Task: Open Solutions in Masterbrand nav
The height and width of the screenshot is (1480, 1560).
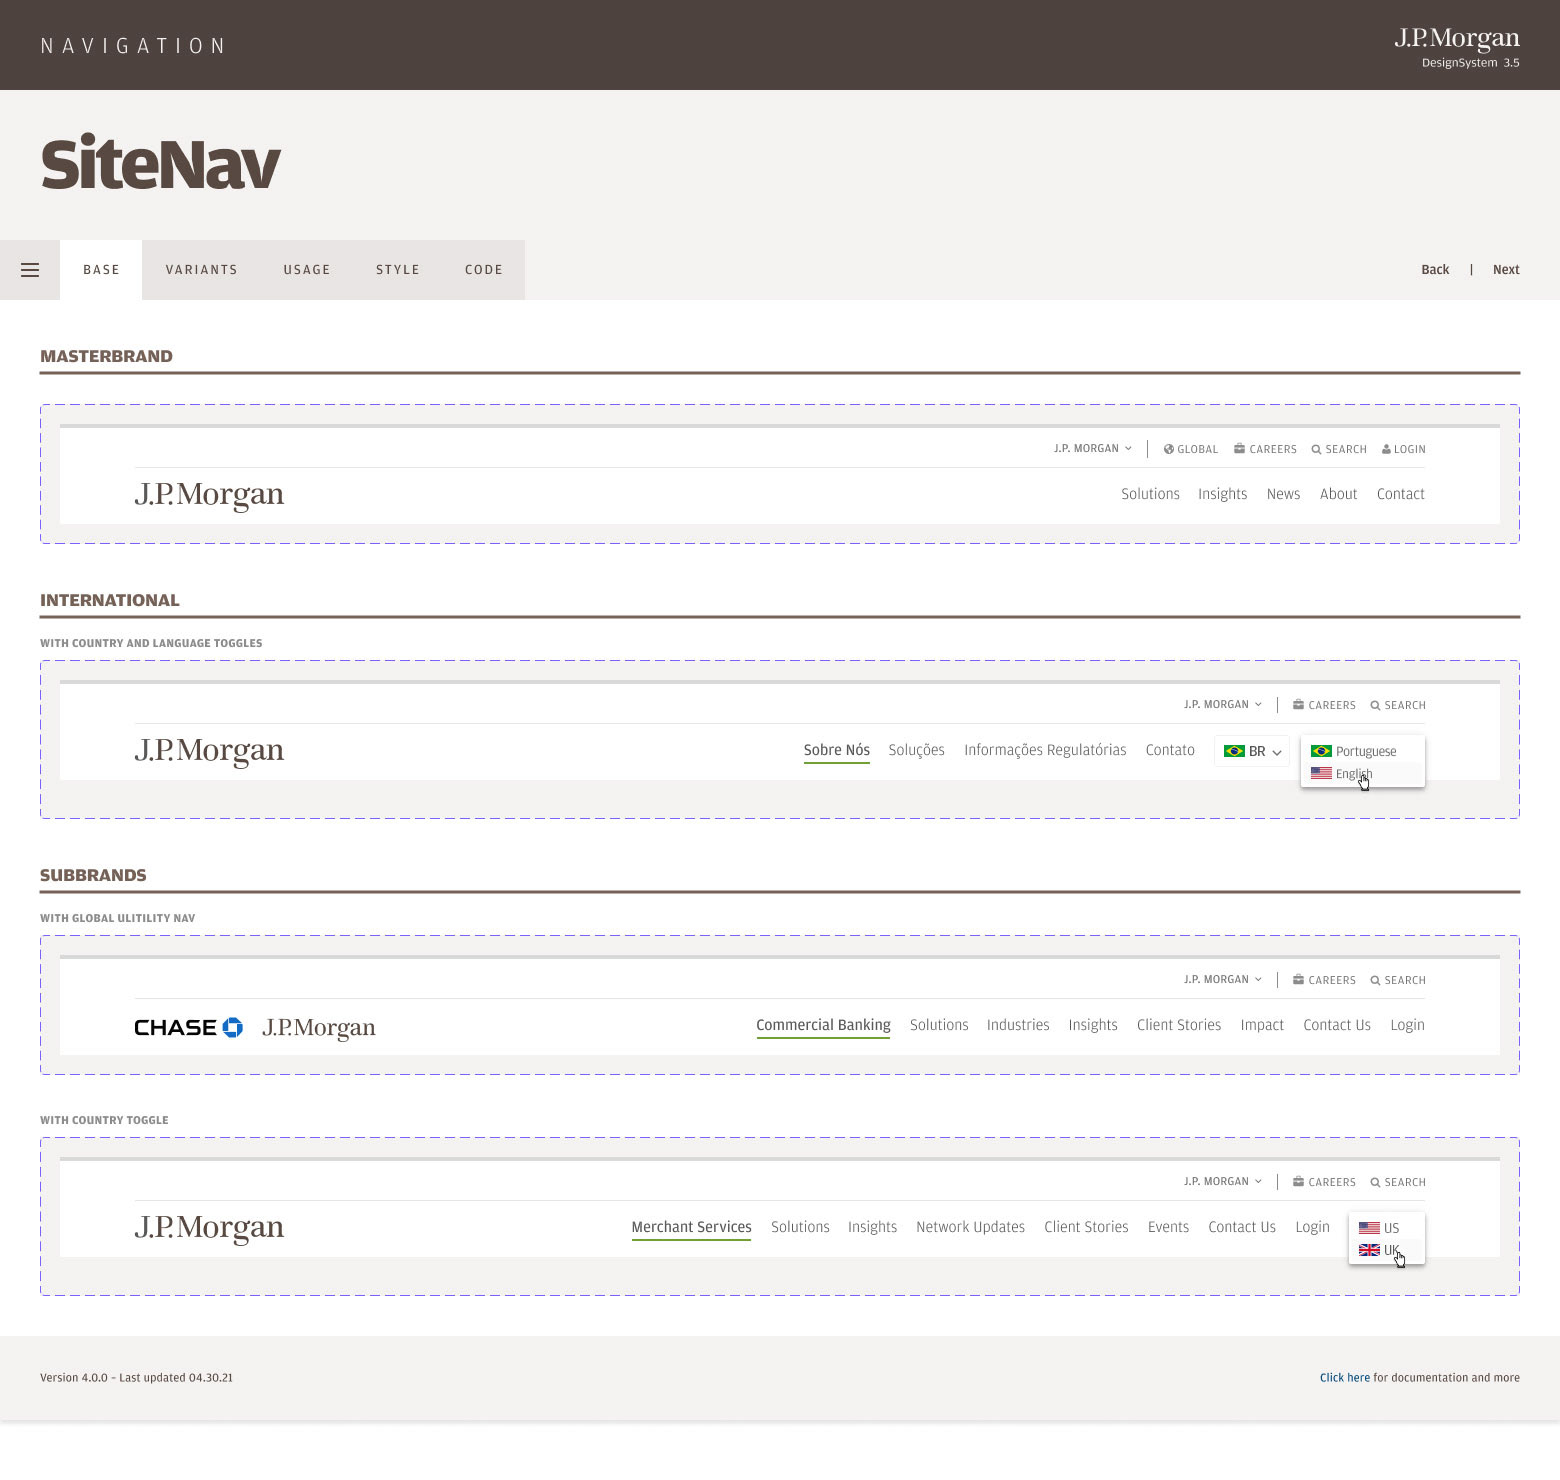Action: click(x=1150, y=494)
